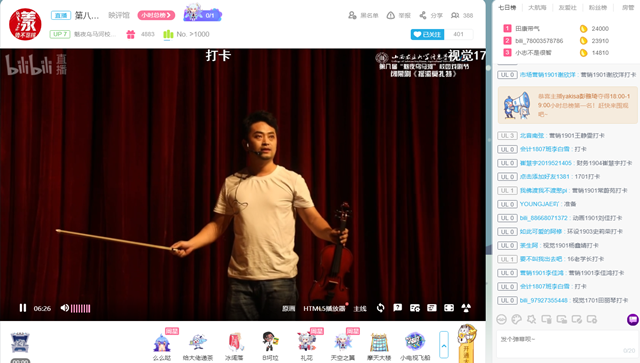Click the pink gift icon beside 4883
The height and width of the screenshot is (363, 640).
click(131, 34)
